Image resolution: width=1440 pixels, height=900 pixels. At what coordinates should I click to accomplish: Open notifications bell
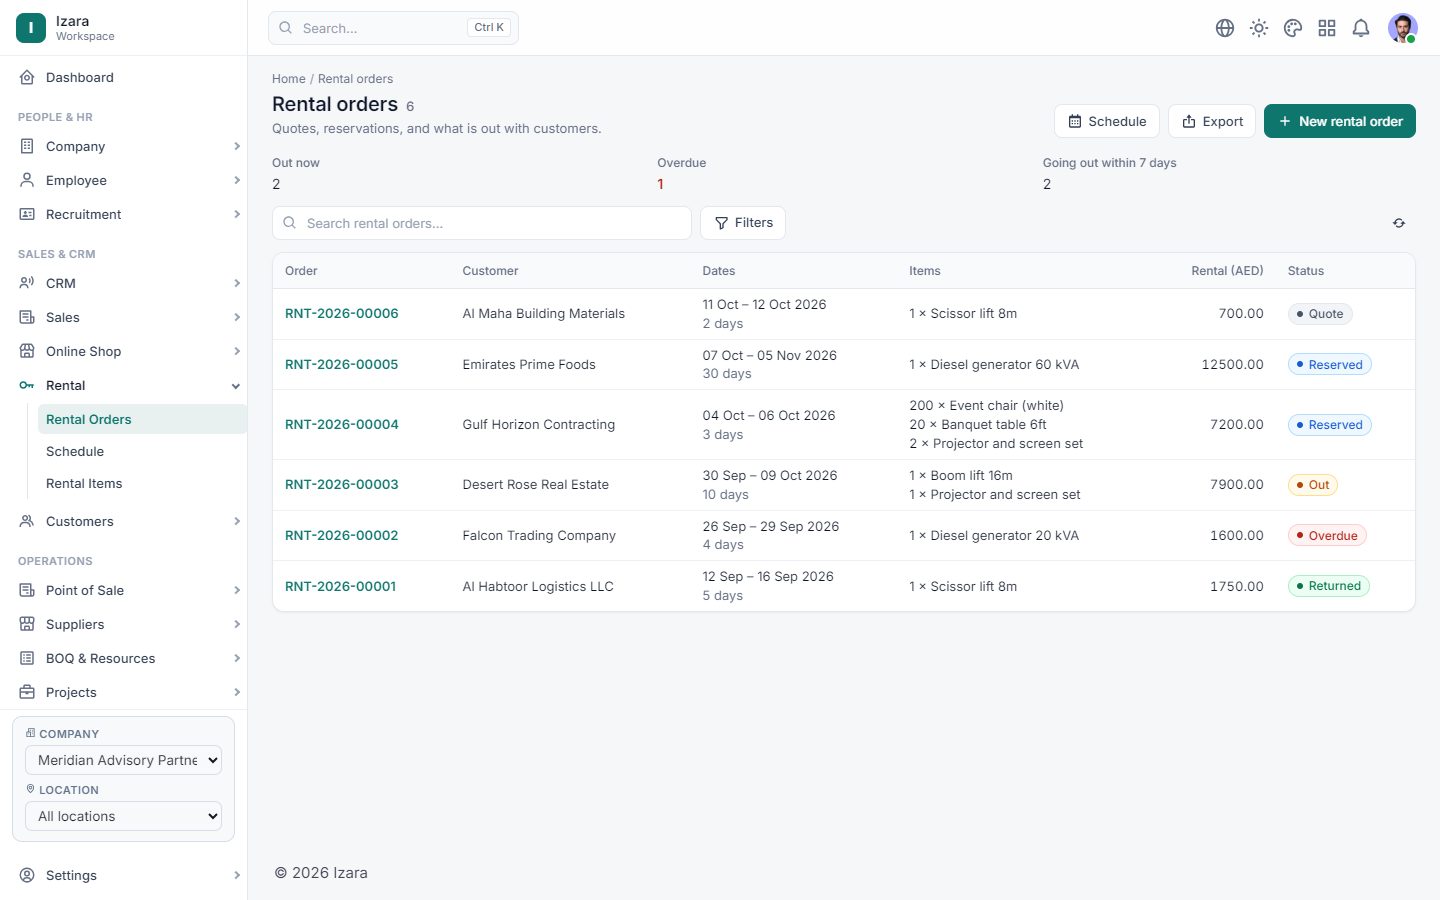1361,28
